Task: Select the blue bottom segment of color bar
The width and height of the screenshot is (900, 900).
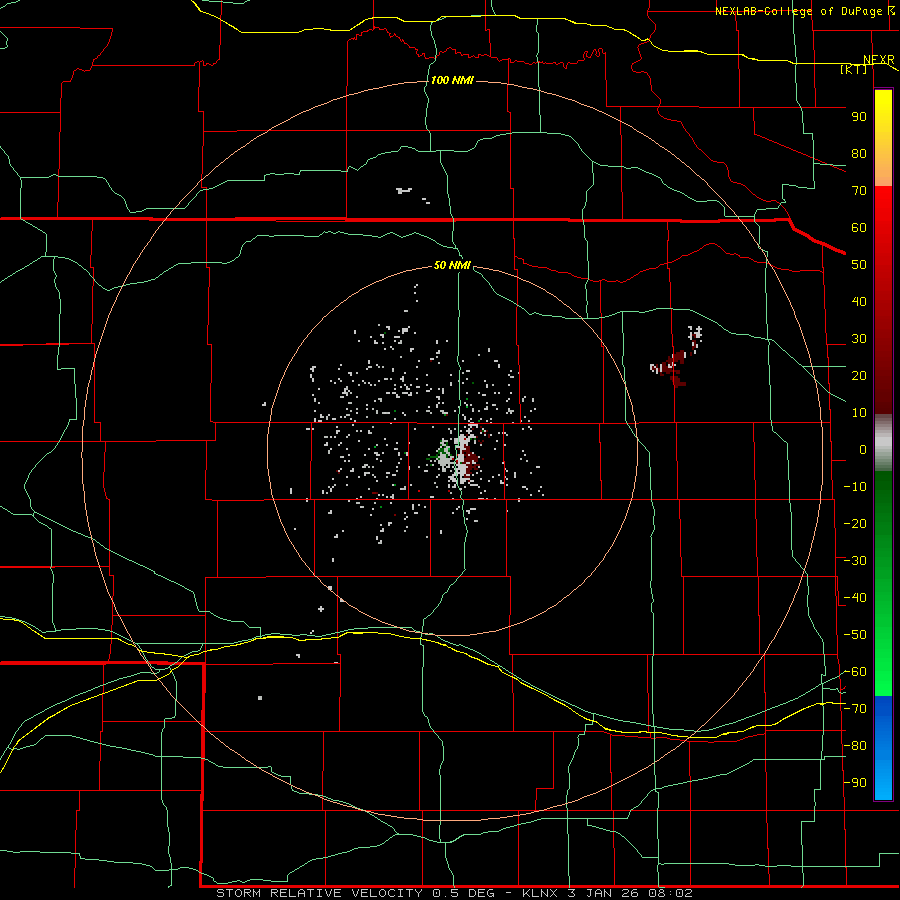Action: (883, 748)
